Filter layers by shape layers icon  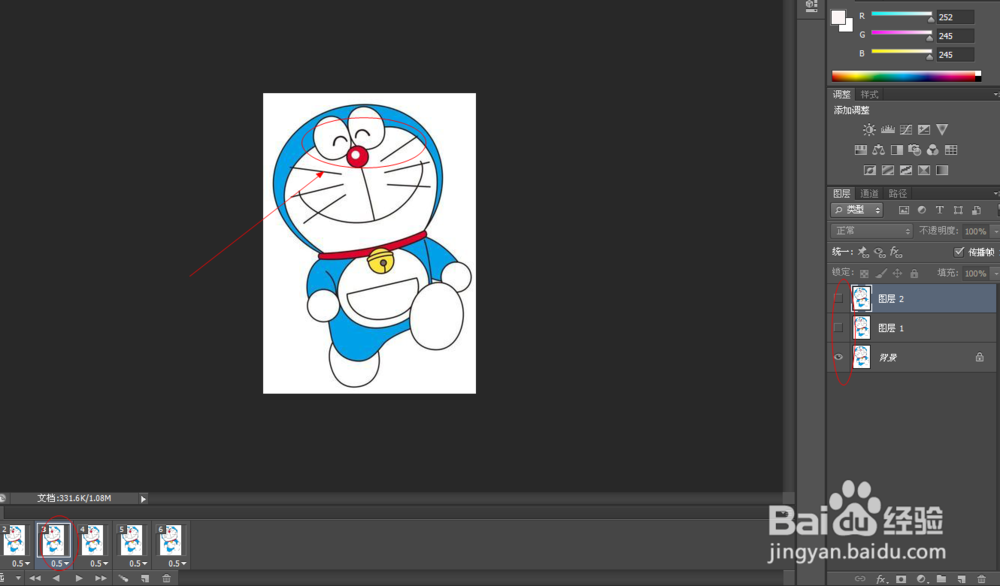tap(958, 210)
